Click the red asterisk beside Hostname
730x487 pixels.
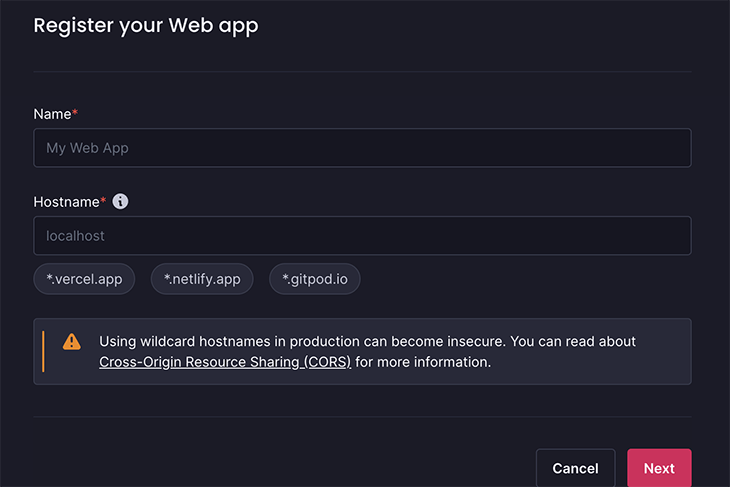103,201
